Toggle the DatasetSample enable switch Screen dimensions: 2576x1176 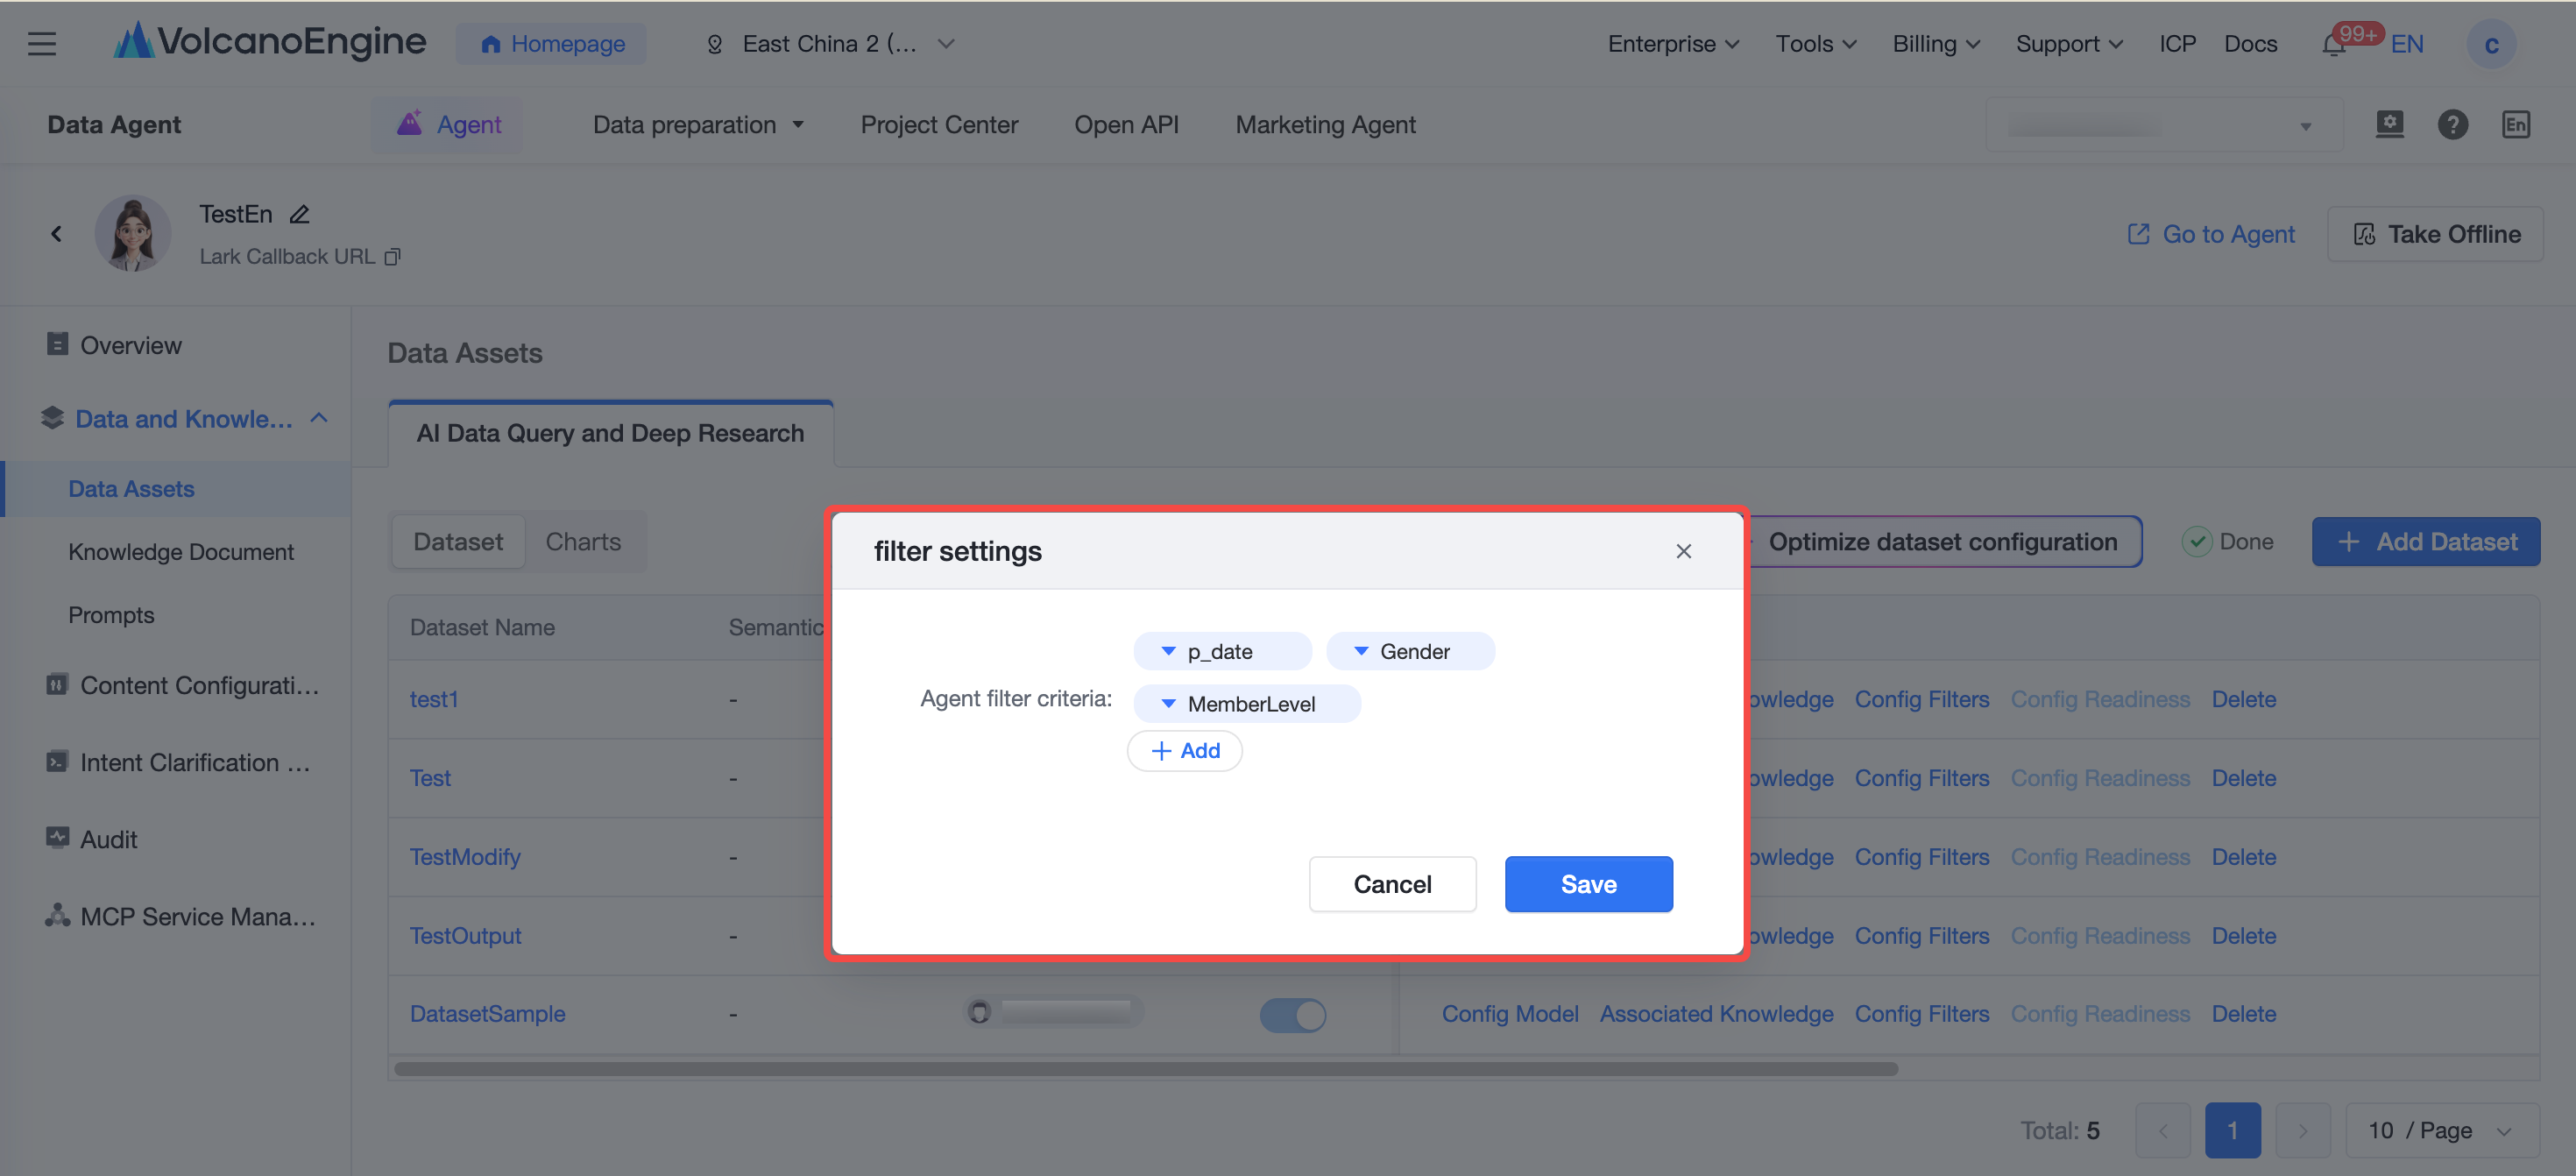point(1292,1014)
